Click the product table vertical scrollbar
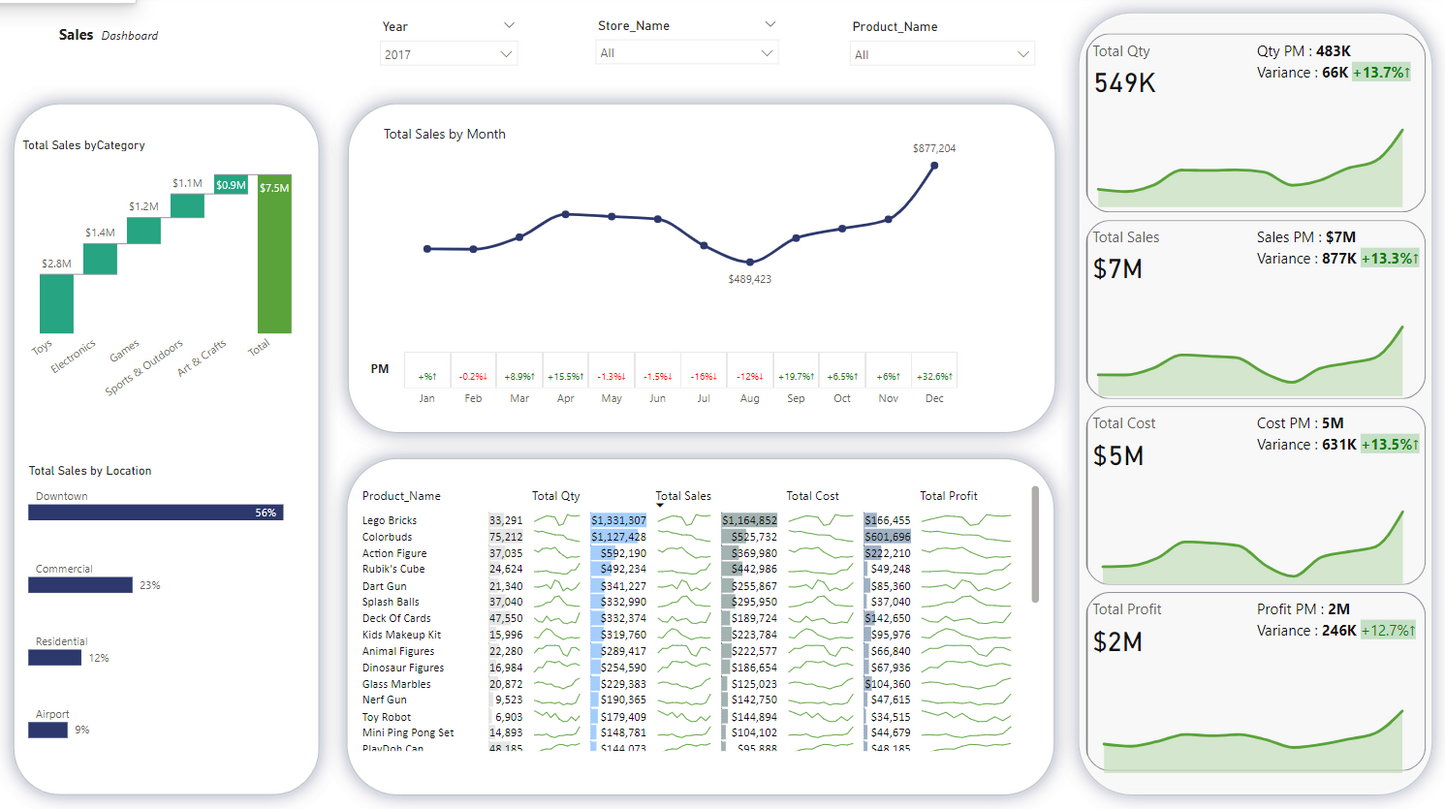The width and height of the screenshot is (1445, 809). 1034,545
